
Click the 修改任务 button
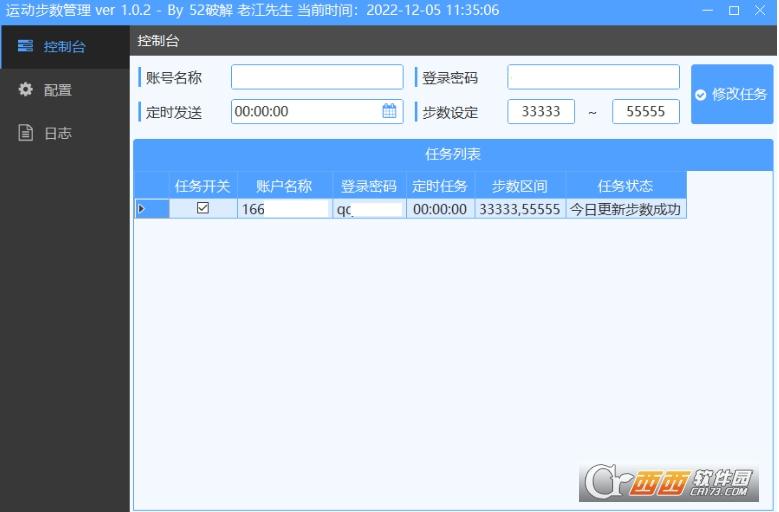[732, 94]
